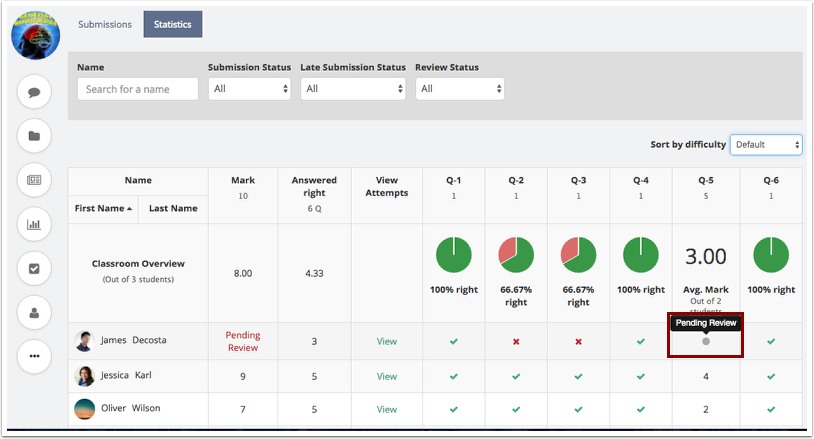Open the Sort by difficulty dropdown
This screenshot has height=439, width=814.
[766, 145]
